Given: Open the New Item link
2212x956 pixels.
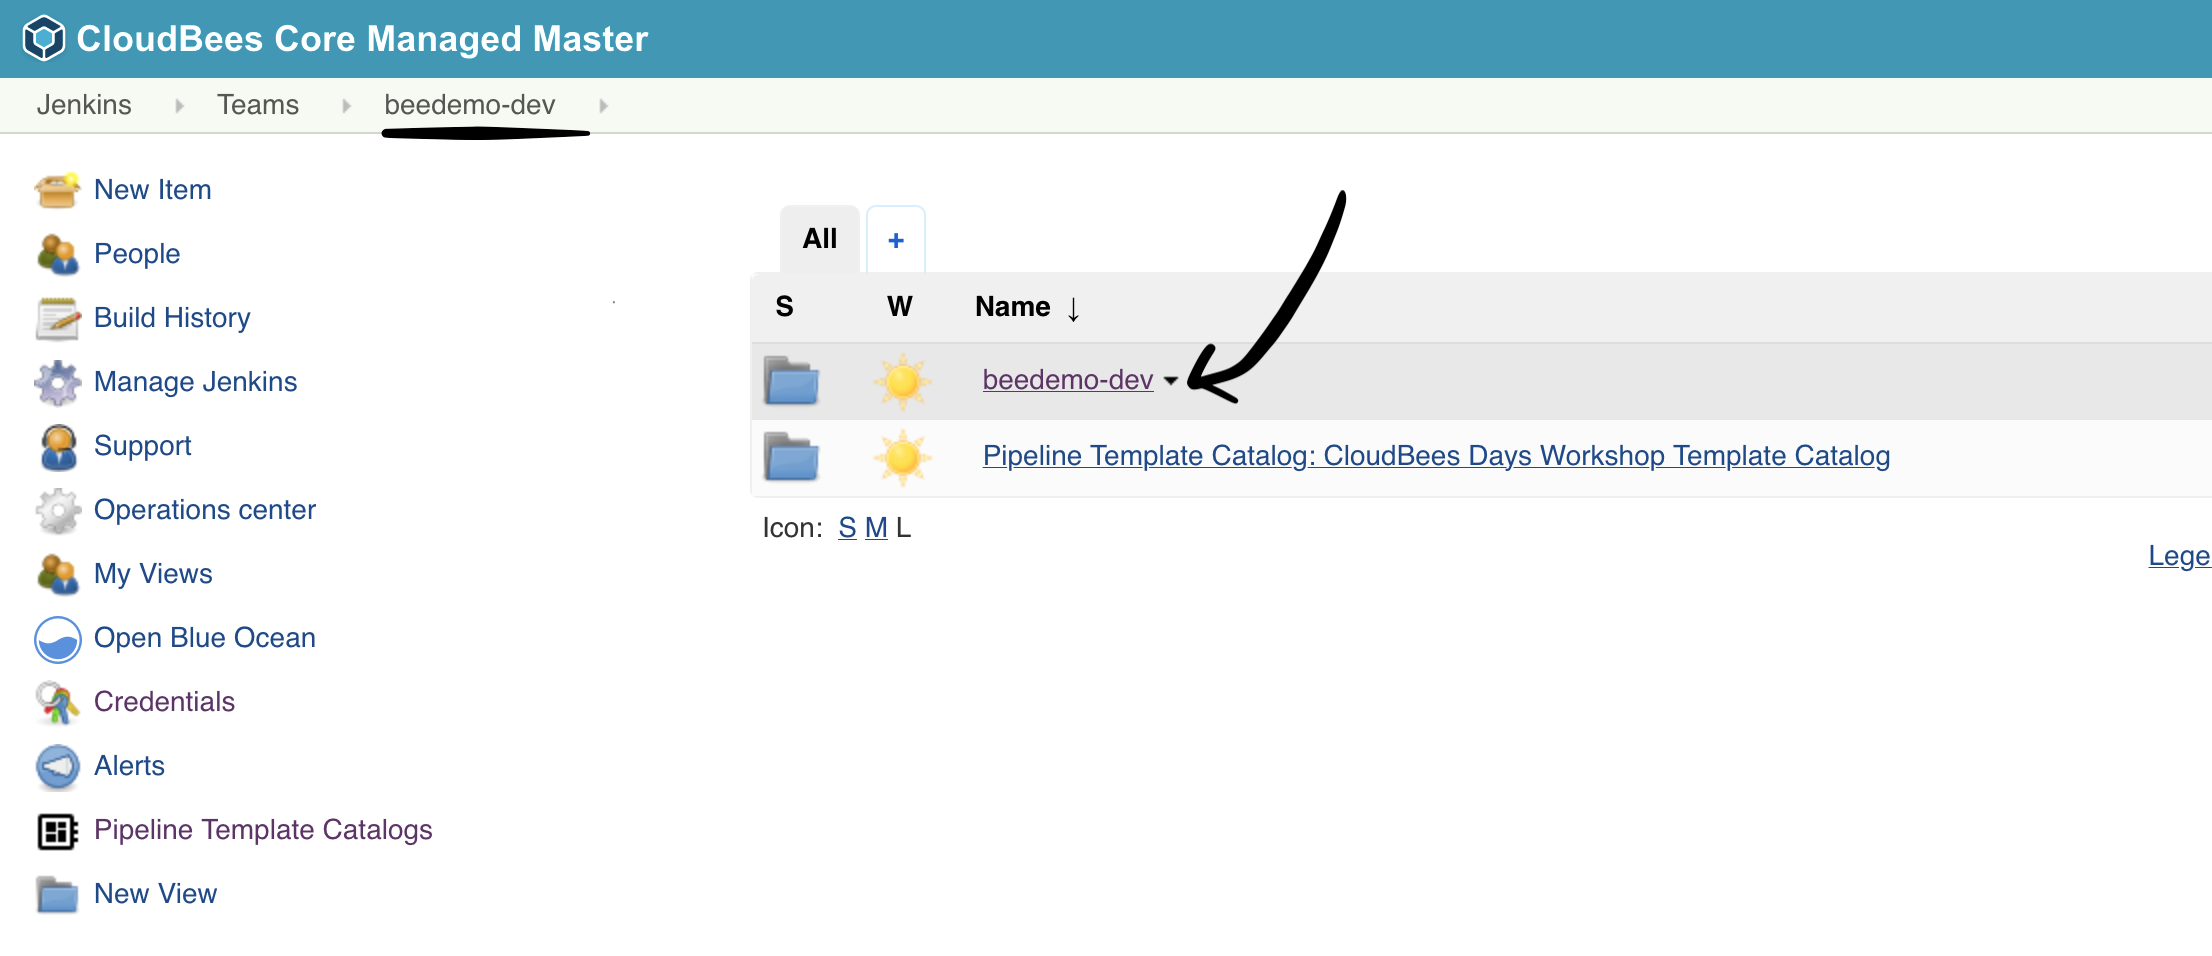Looking at the screenshot, I should [153, 190].
